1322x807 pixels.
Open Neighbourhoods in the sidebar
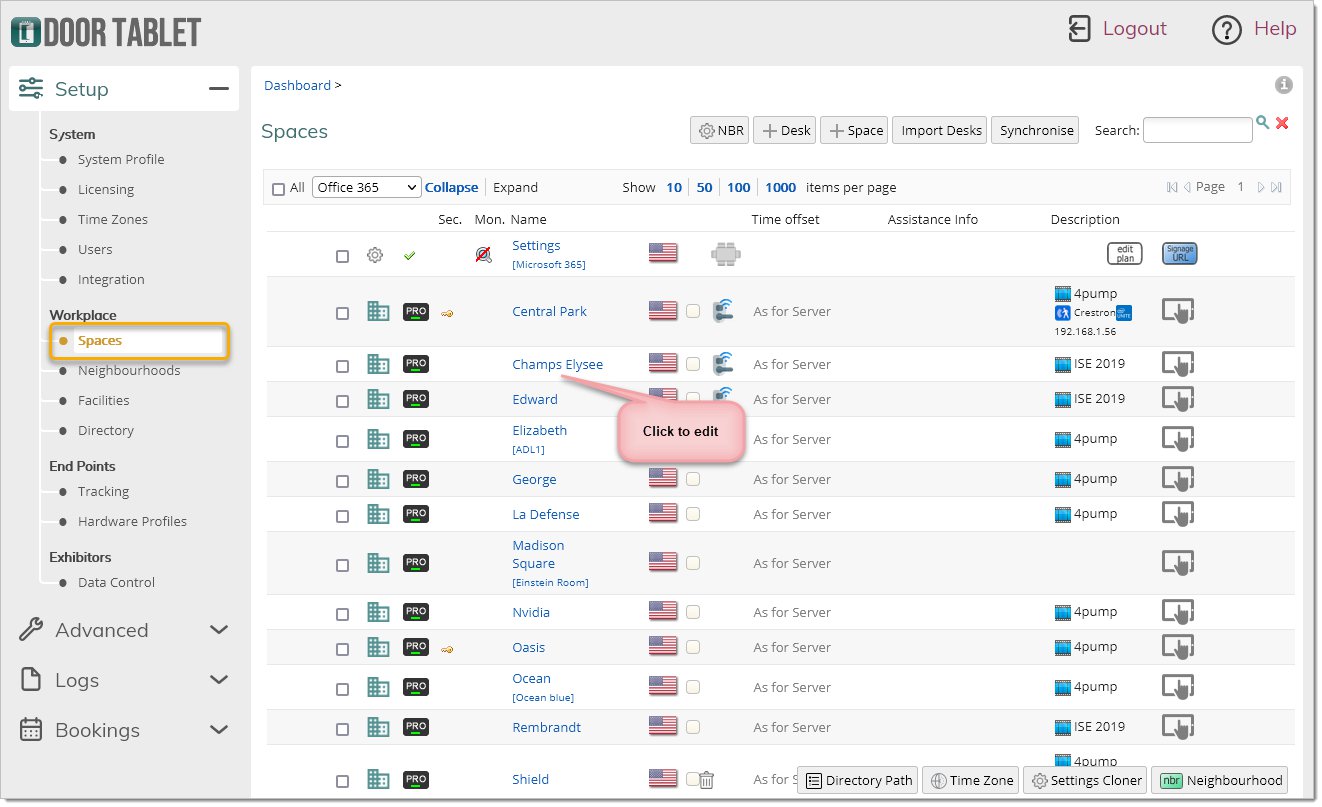(129, 371)
